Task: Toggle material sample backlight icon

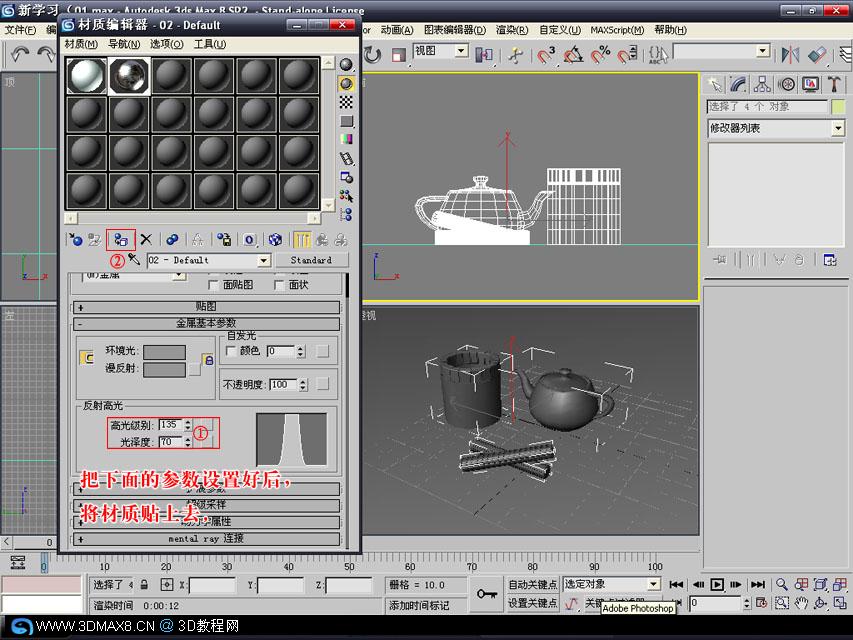Action: click(346, 83)
